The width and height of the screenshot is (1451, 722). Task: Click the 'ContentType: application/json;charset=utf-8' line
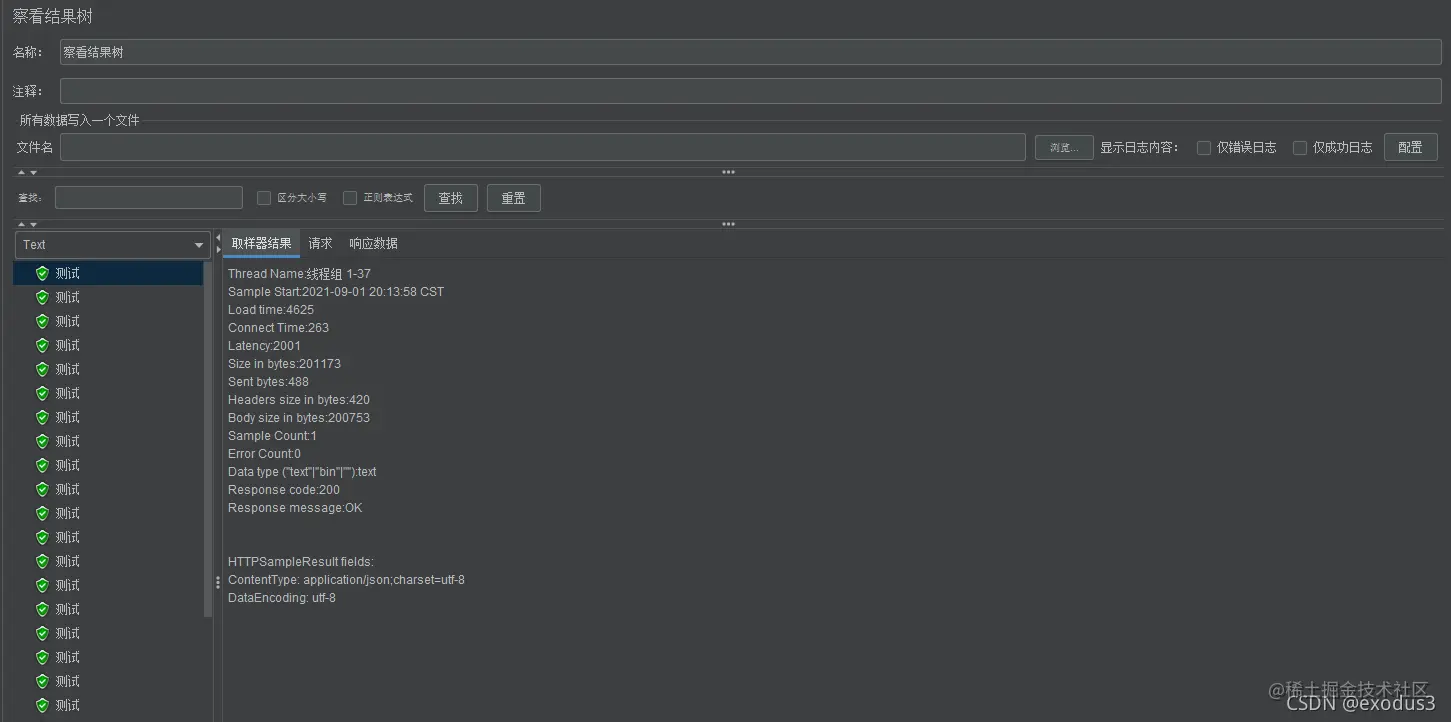[x=346, y=580]
